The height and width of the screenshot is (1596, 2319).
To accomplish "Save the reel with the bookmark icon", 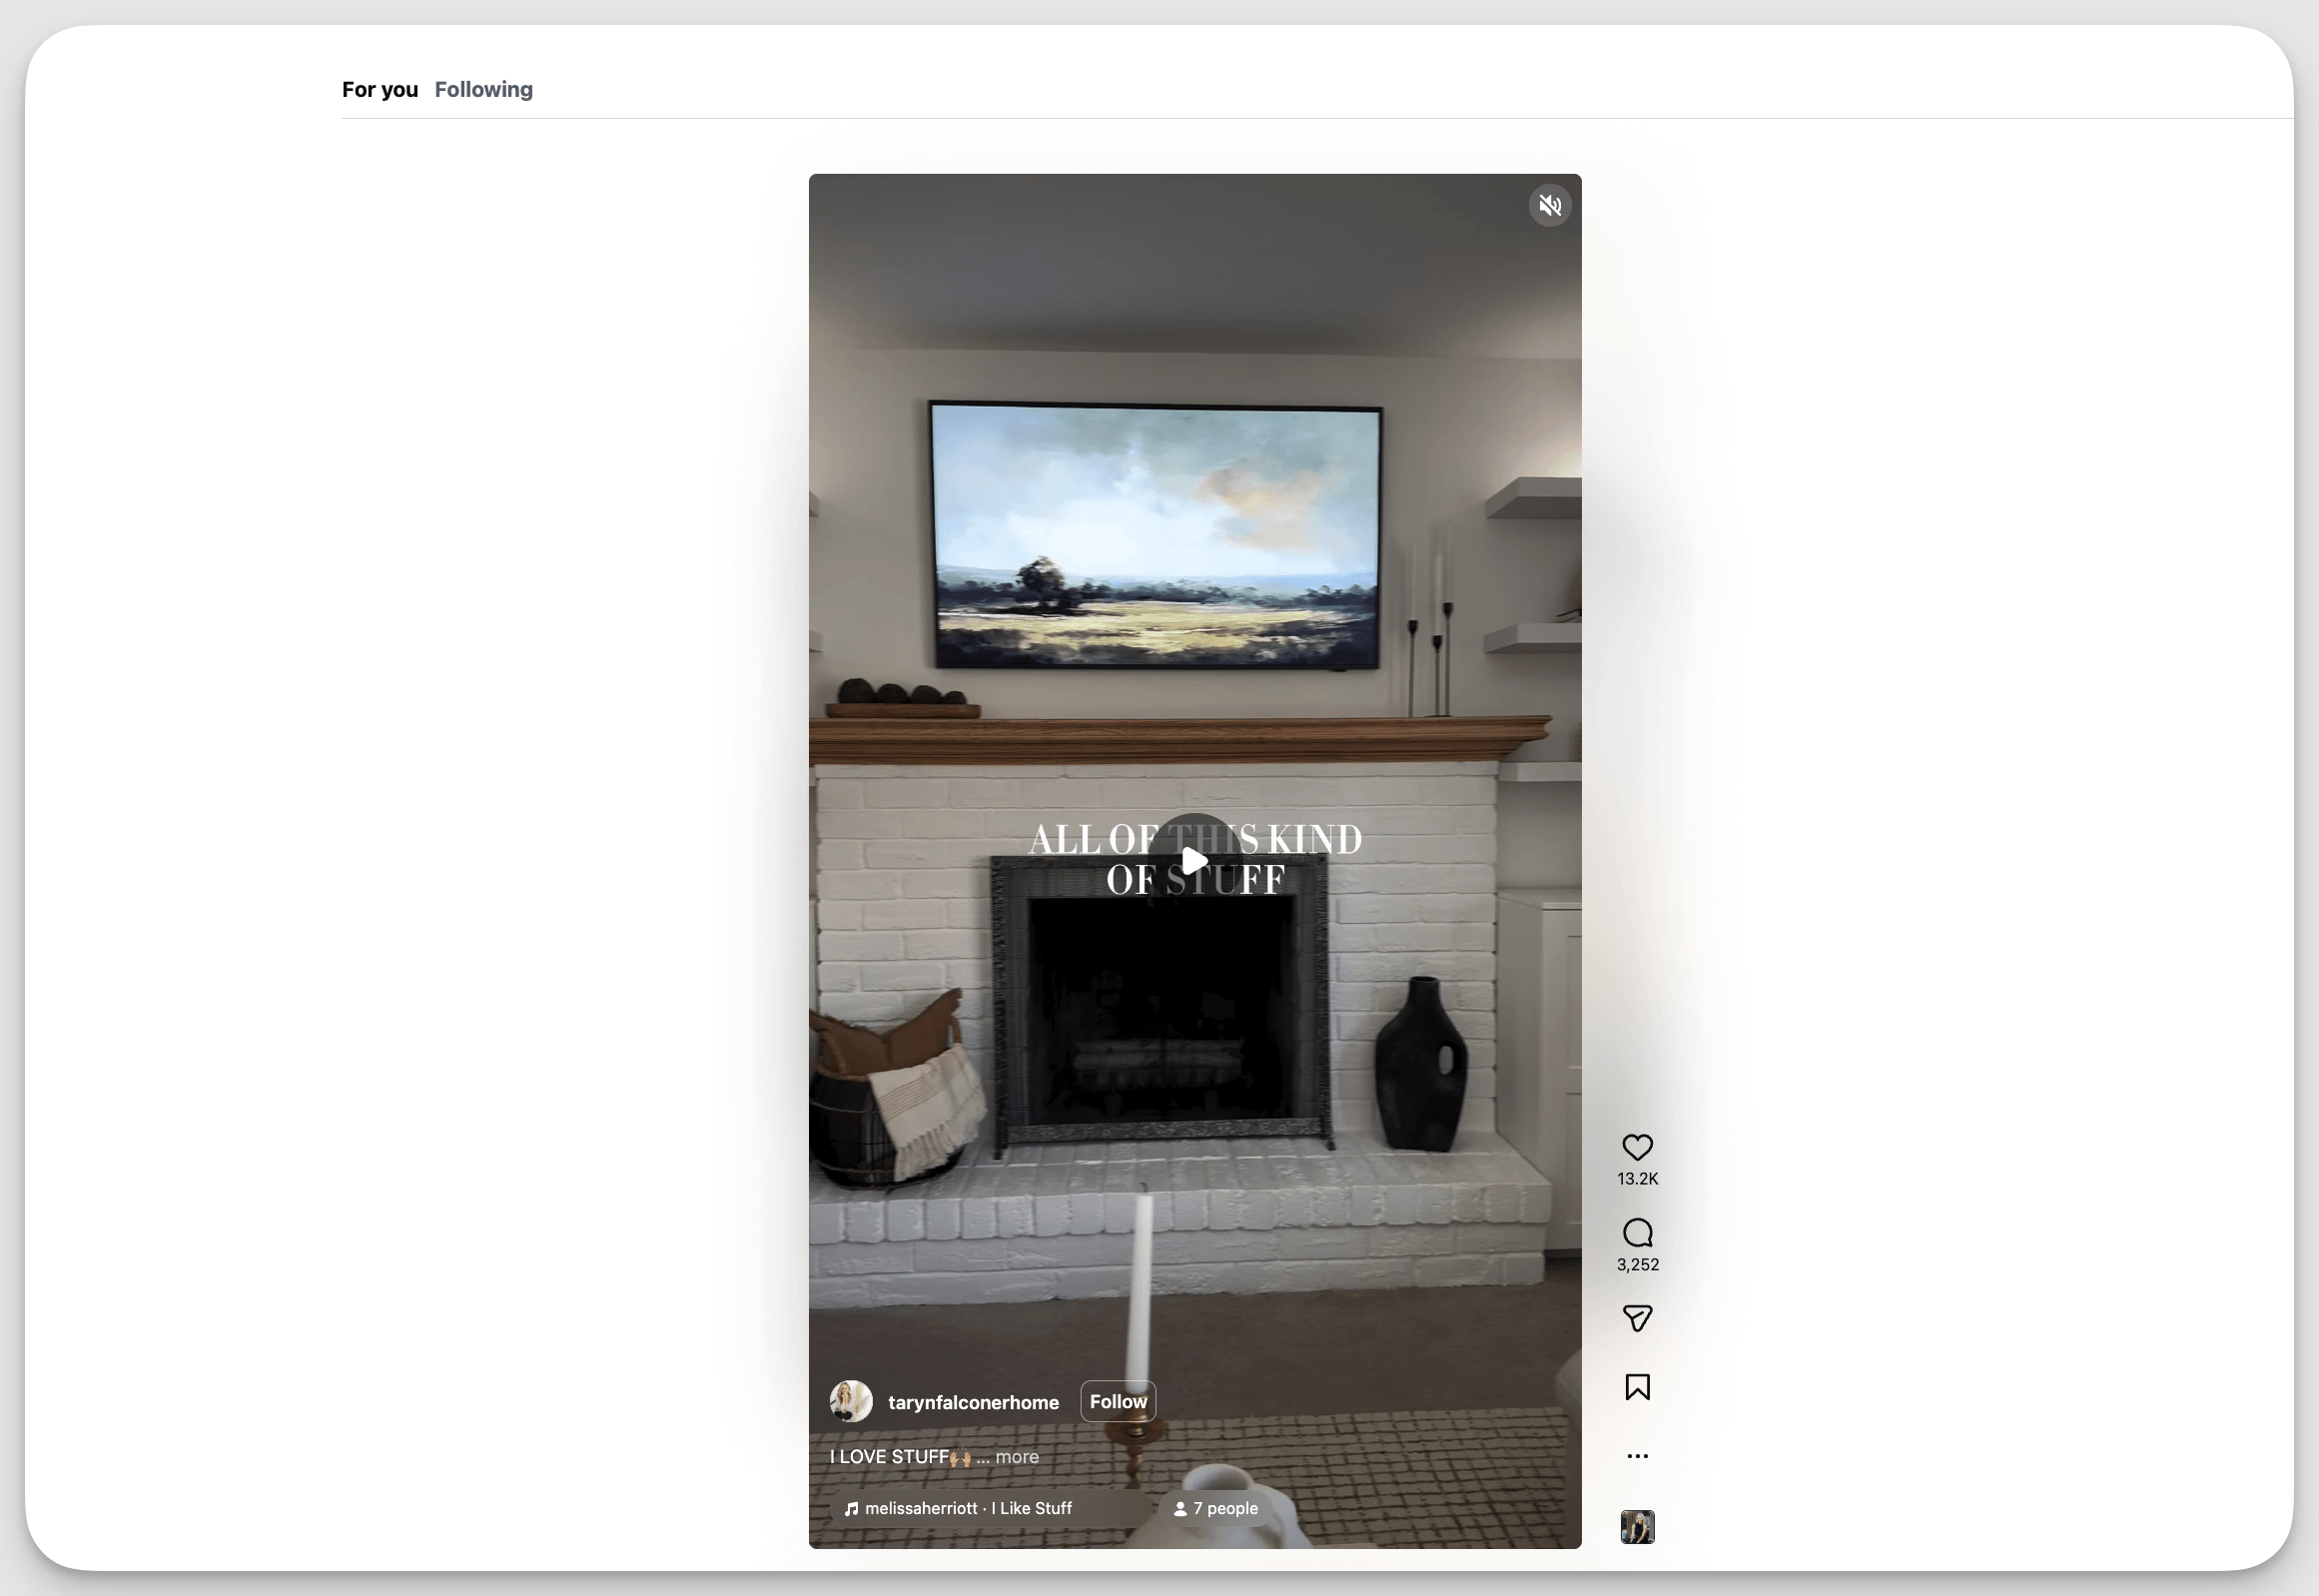I will (x=1636, y=1387).
